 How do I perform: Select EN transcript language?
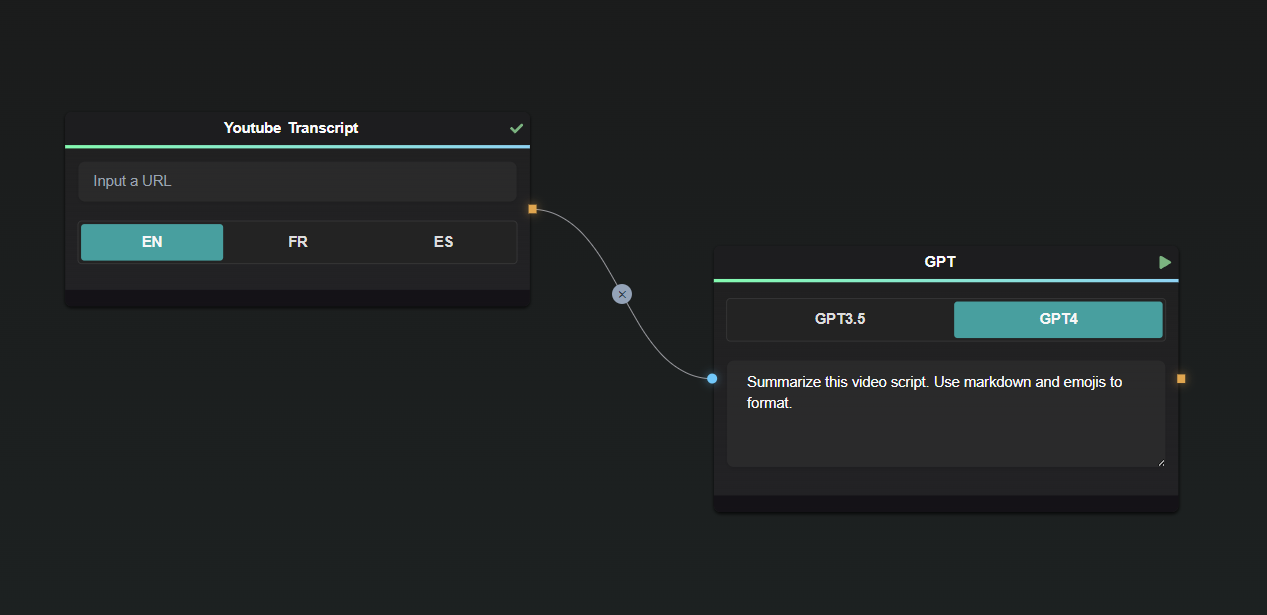point(152,242)
